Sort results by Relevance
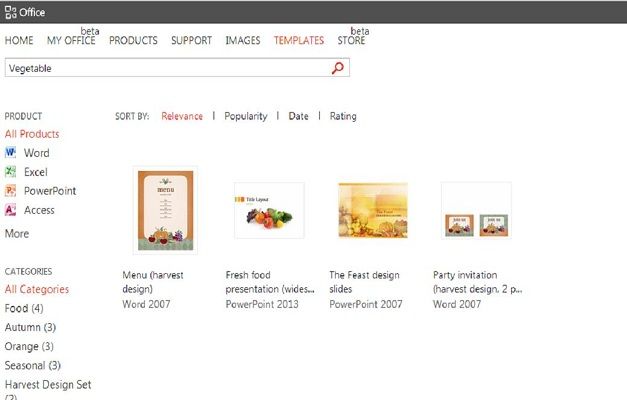Image resolution: width=627 pixels, height=400 pixels. [x=182, y=116]
